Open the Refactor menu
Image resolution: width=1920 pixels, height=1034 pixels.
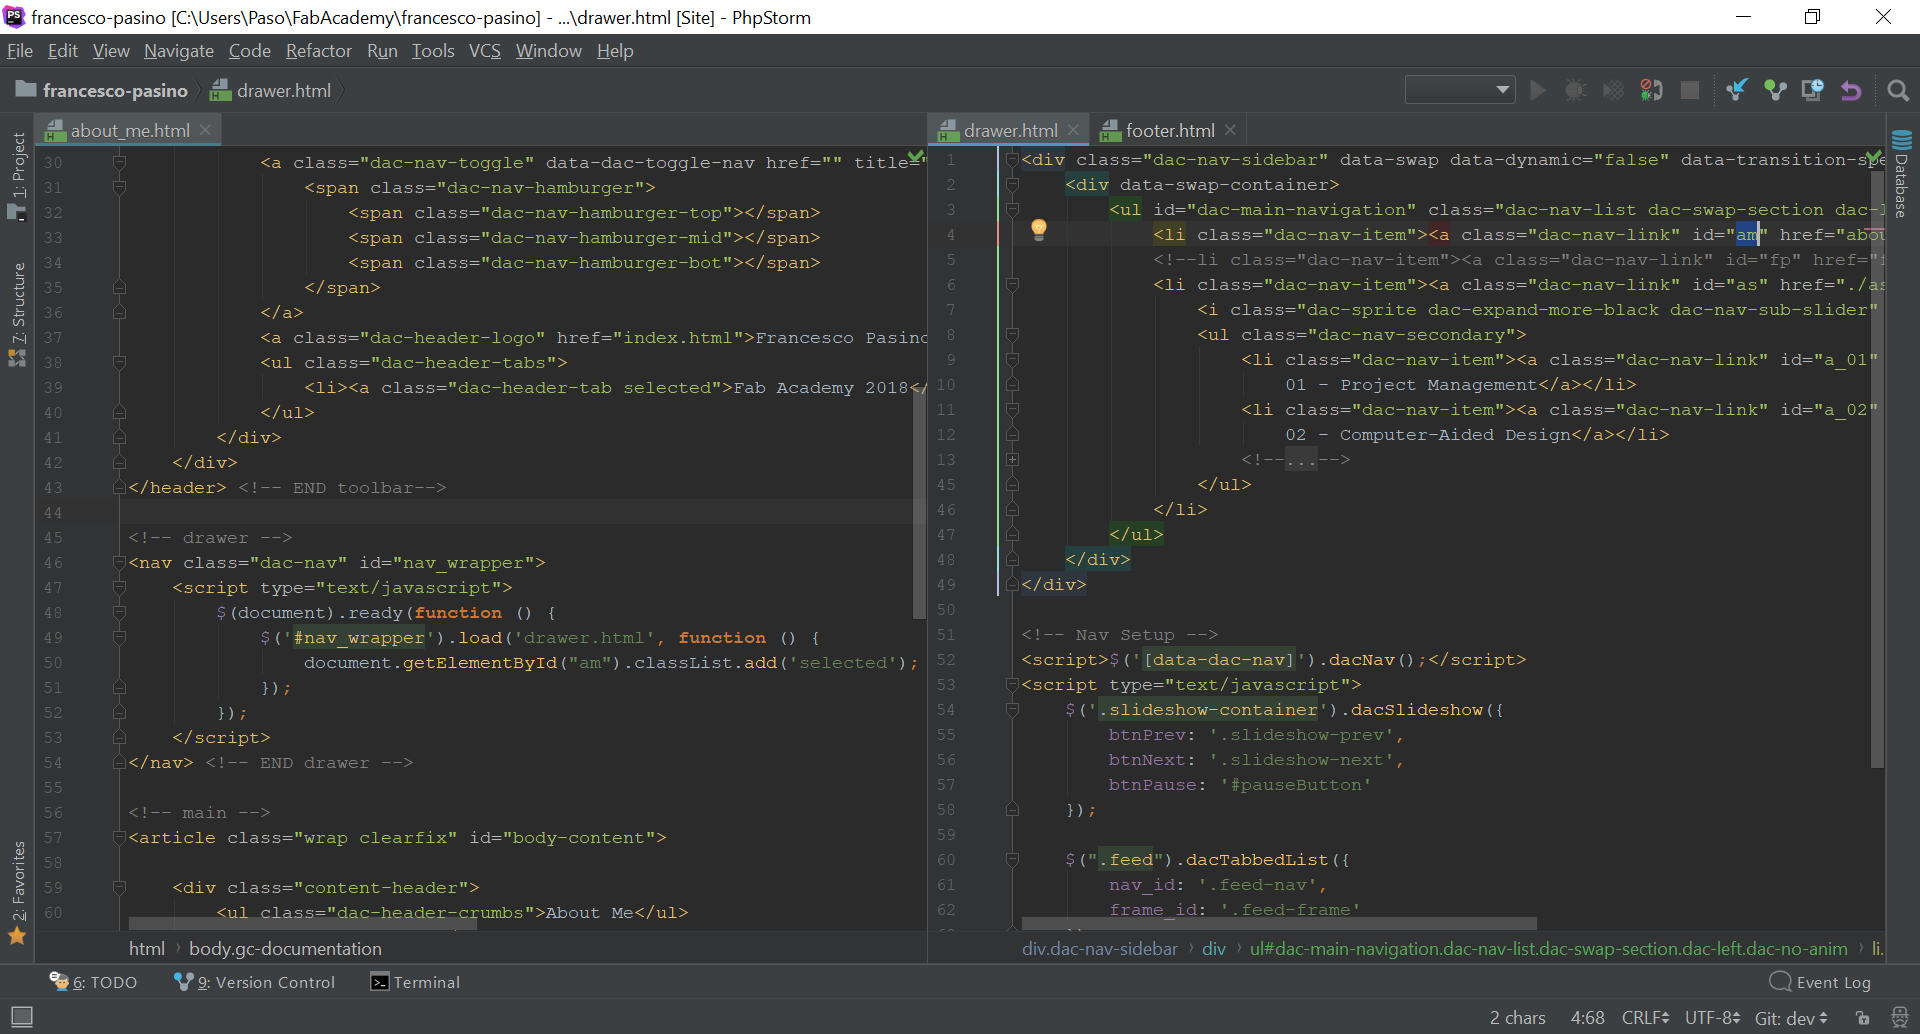pyautogui.click(x=319, y=51)
